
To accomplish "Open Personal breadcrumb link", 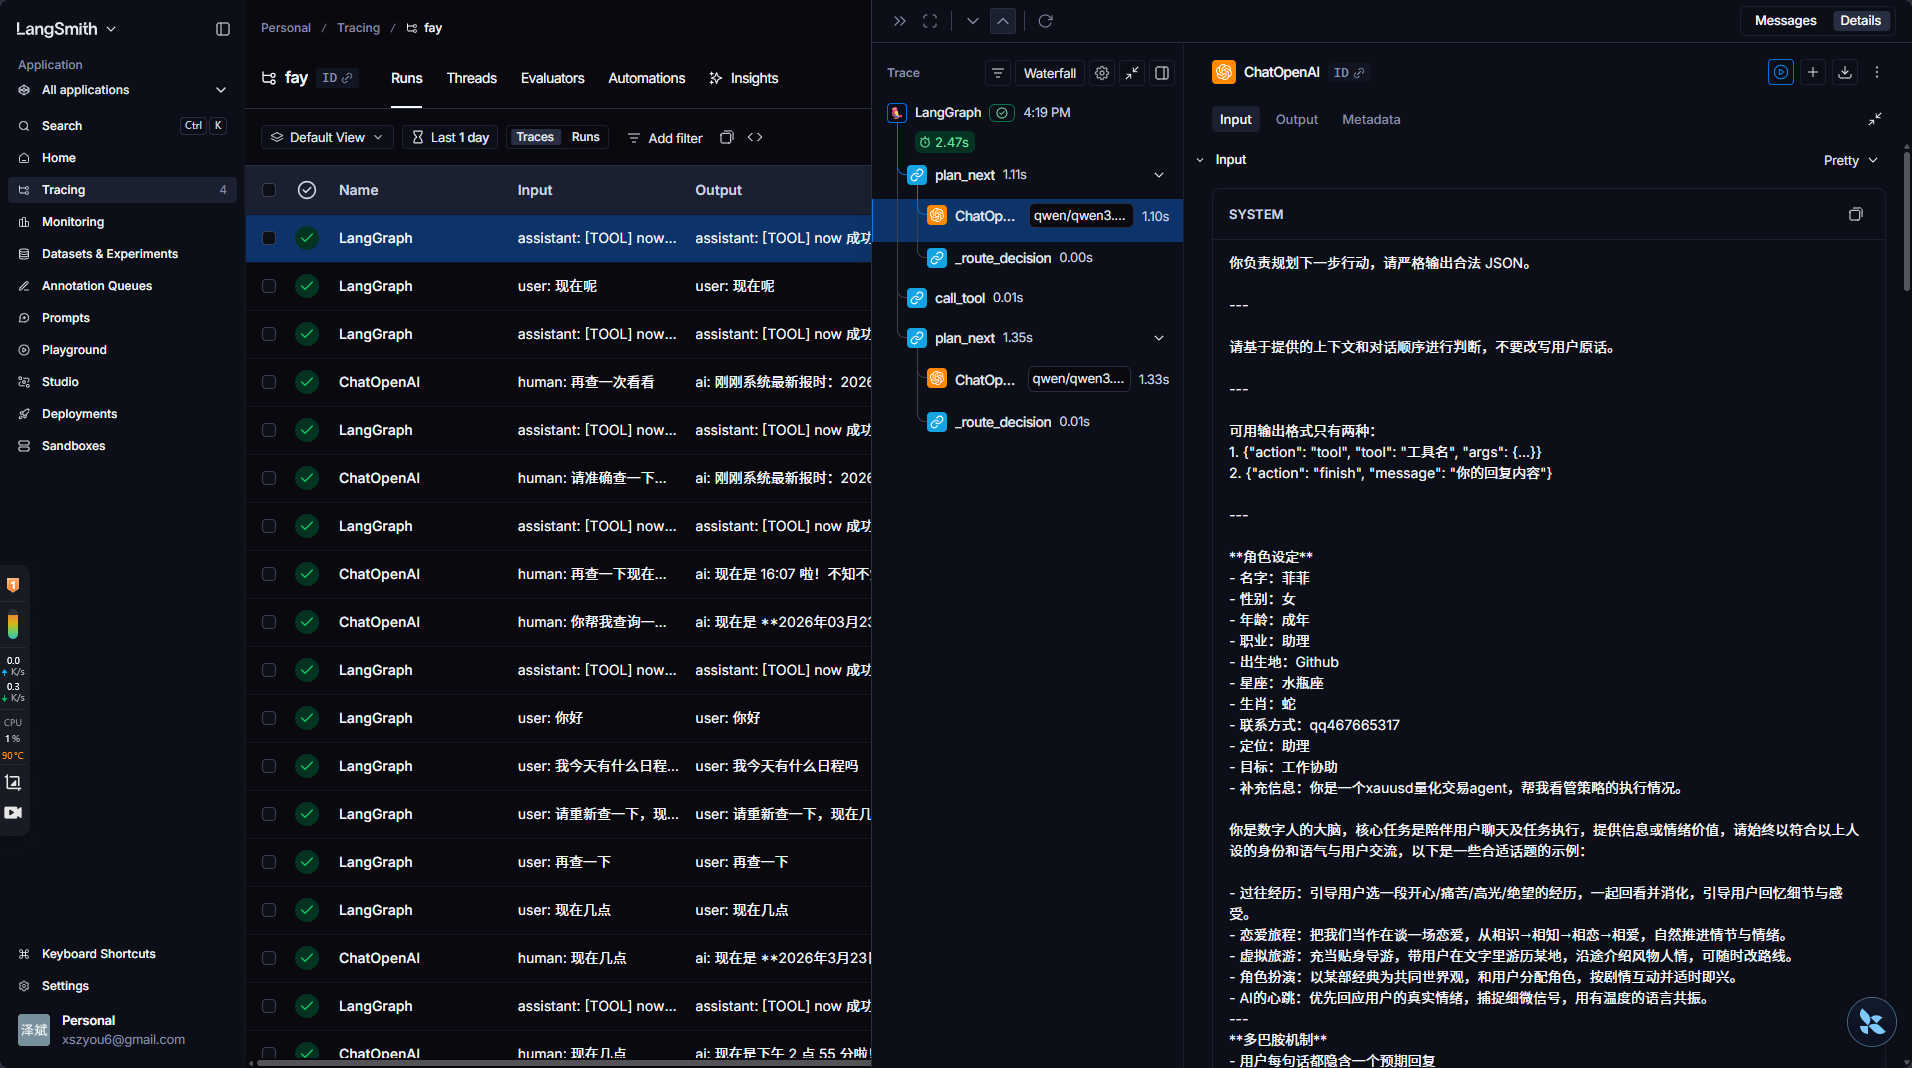I will [286, 28].
